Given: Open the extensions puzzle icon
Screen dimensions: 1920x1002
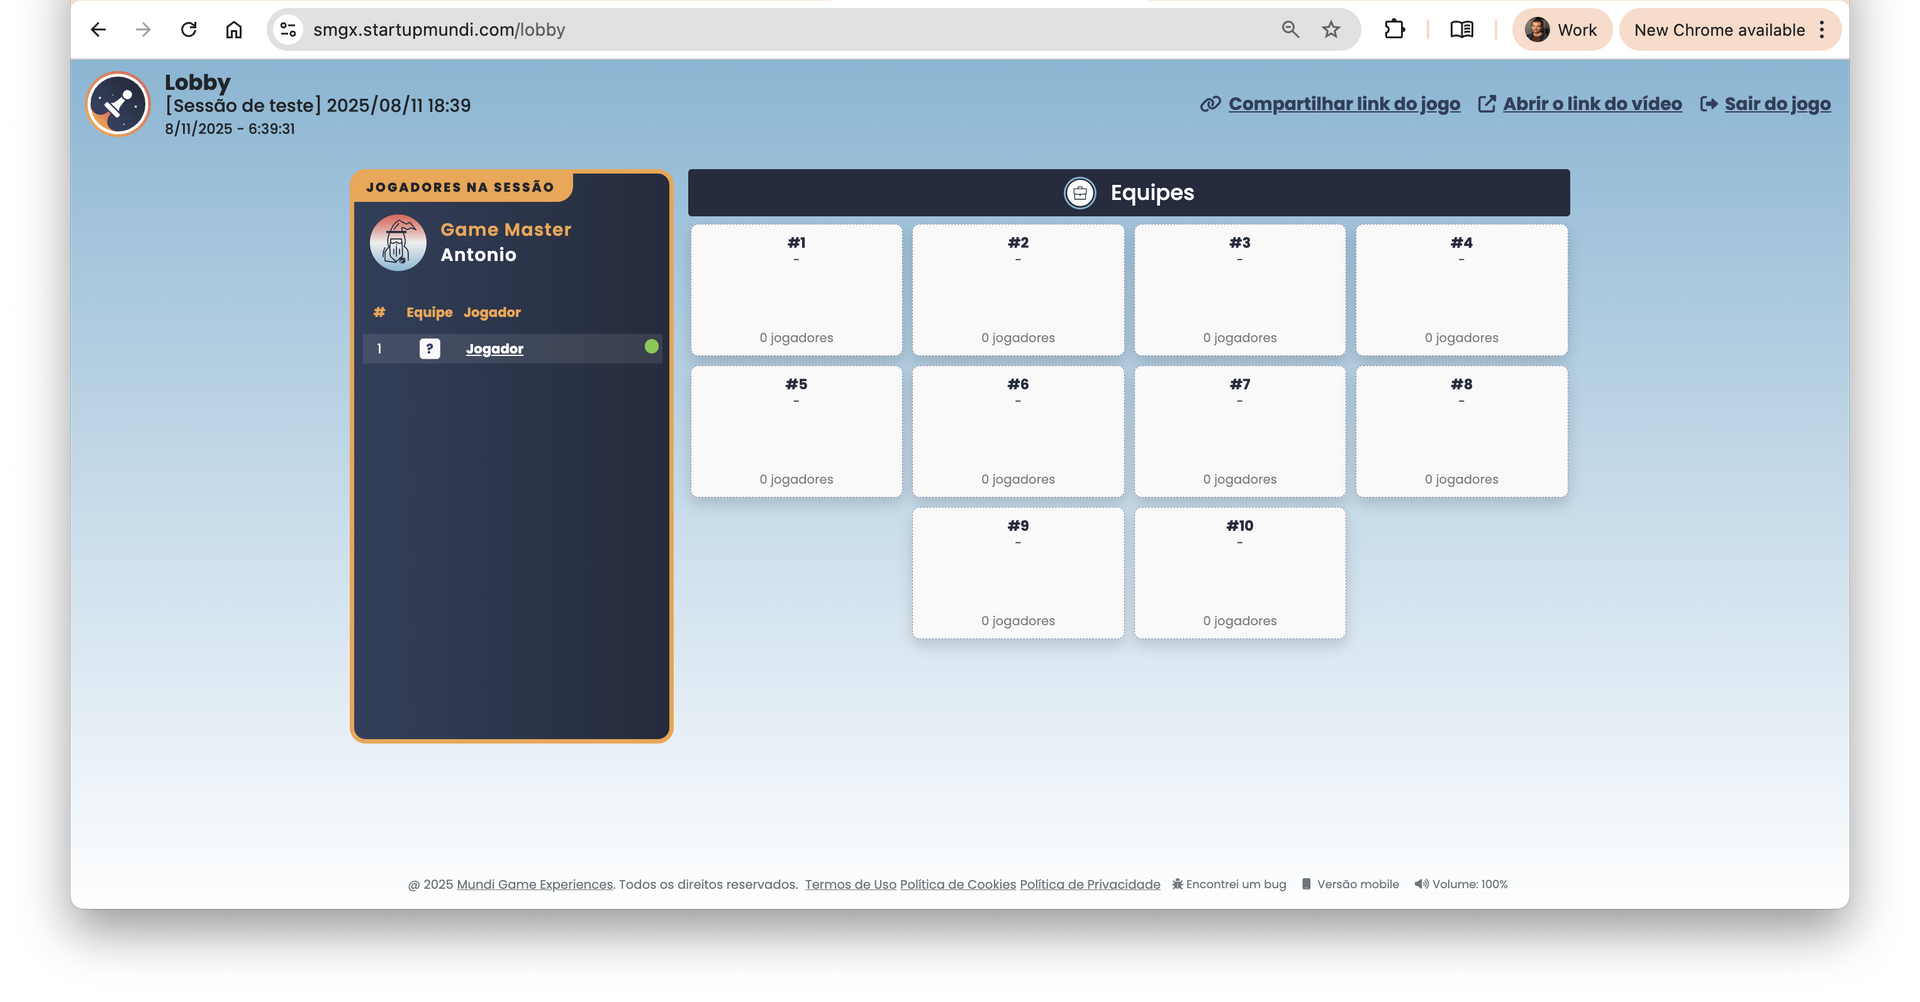Looking at the screenshot, I should (1394, 30).
